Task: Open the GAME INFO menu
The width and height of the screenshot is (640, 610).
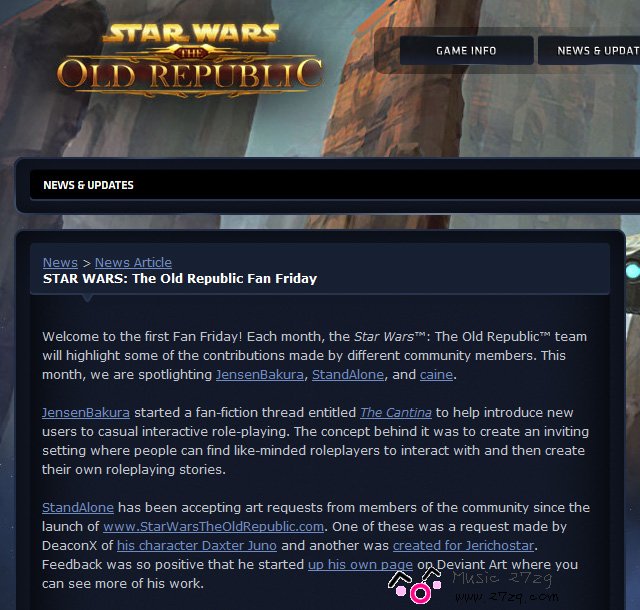Action: [x=467, y=51]
